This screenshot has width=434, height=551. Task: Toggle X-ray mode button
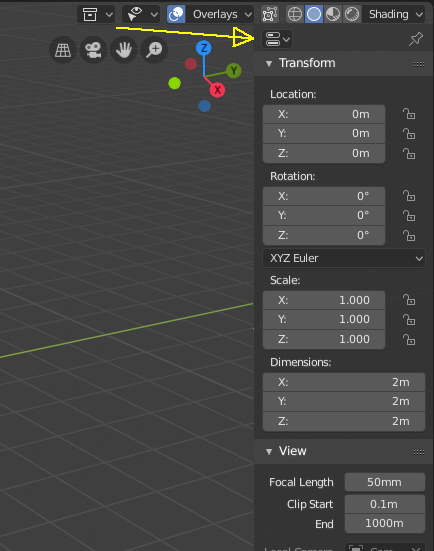pyautogui.click(x=270, y=14)
